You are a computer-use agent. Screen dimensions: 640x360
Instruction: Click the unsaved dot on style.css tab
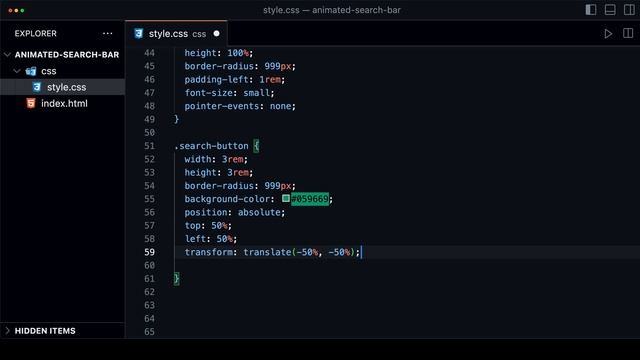click(x=216, y=33)
